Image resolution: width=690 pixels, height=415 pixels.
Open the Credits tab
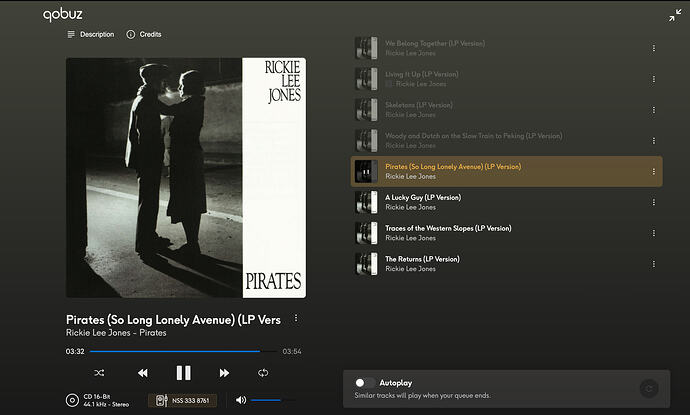click(x=144, y=34)
